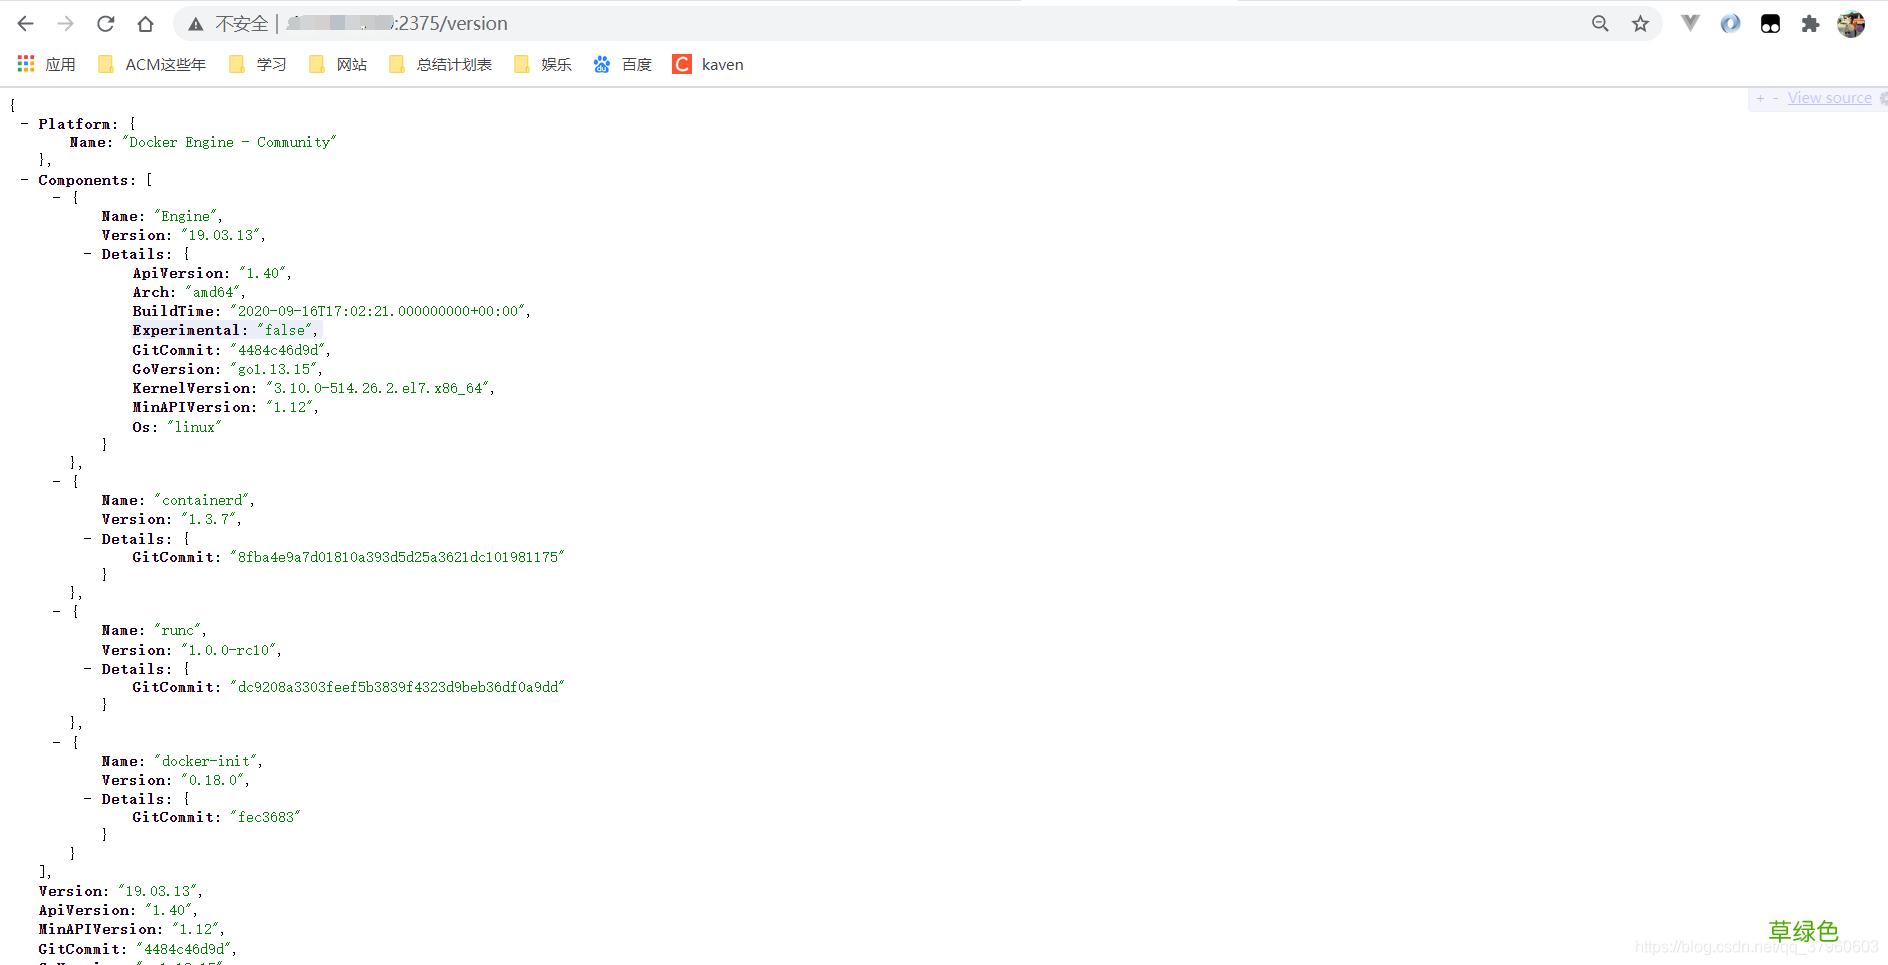Click the View source link
Image resolution: width=1888 pixels, height=965 pixels.
pos(1829,98)
